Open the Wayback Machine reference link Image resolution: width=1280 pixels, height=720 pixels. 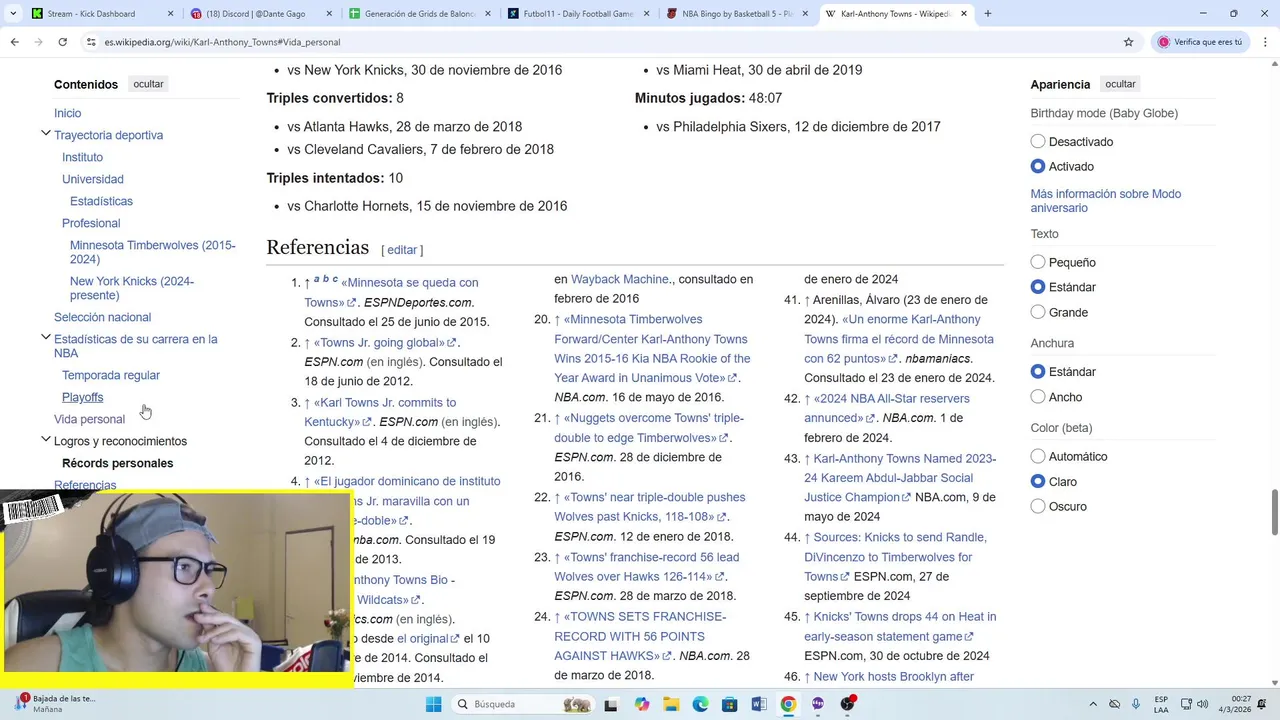click(x=620, y=279)
